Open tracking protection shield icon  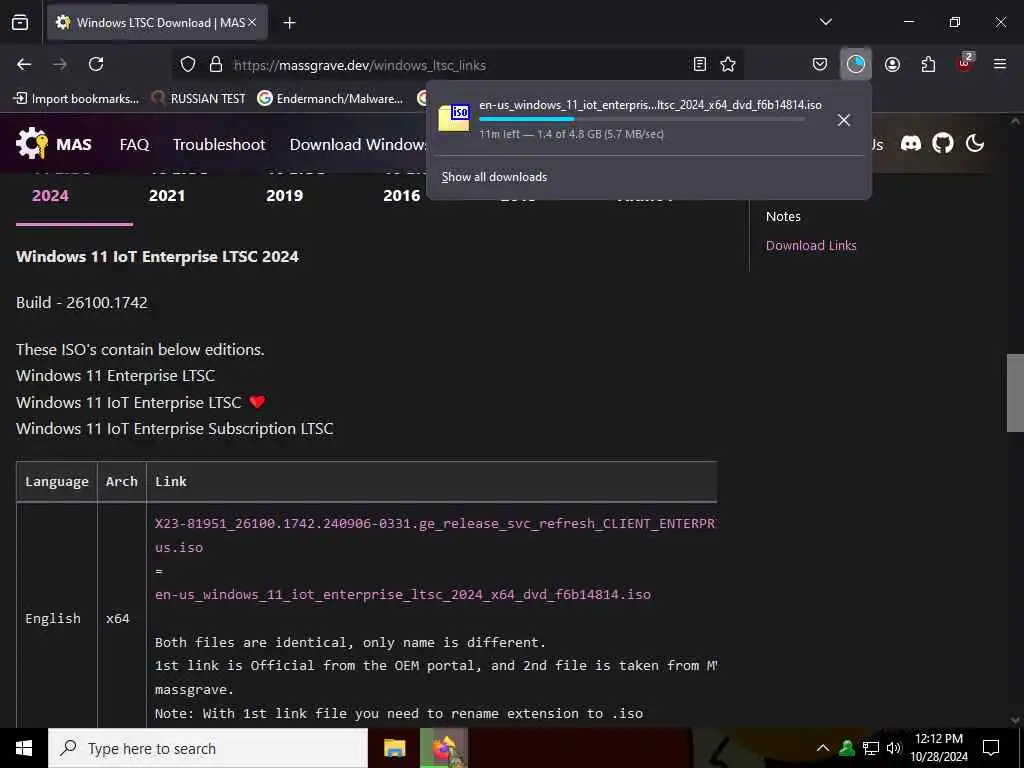[x=188, y=65]
